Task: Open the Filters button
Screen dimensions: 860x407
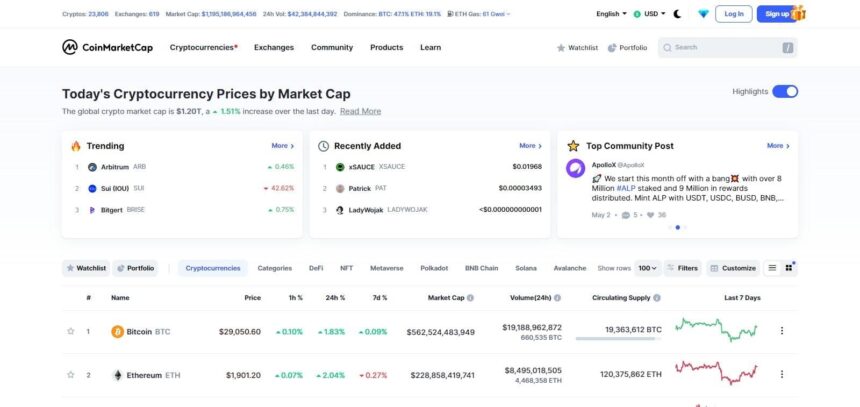Action: 682,268
